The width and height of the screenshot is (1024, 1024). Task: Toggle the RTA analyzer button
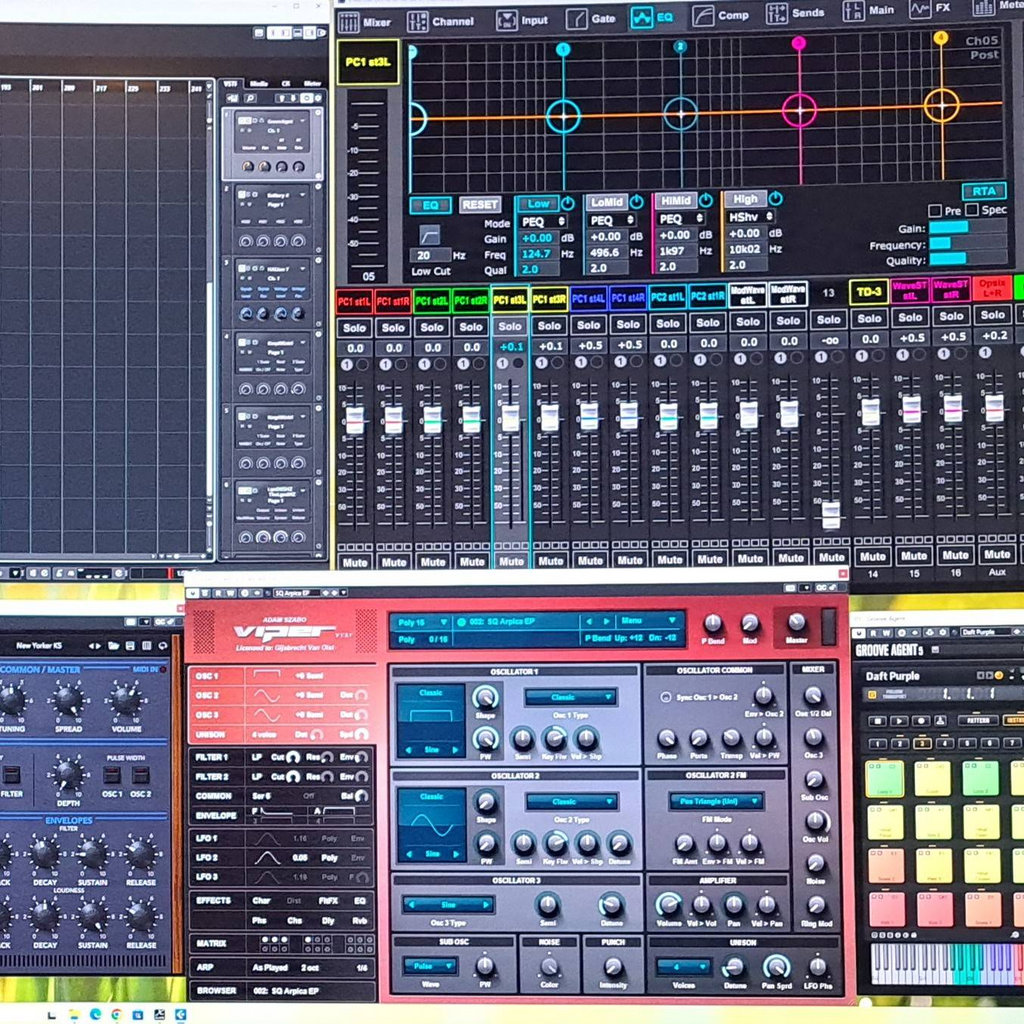[984, 191]
